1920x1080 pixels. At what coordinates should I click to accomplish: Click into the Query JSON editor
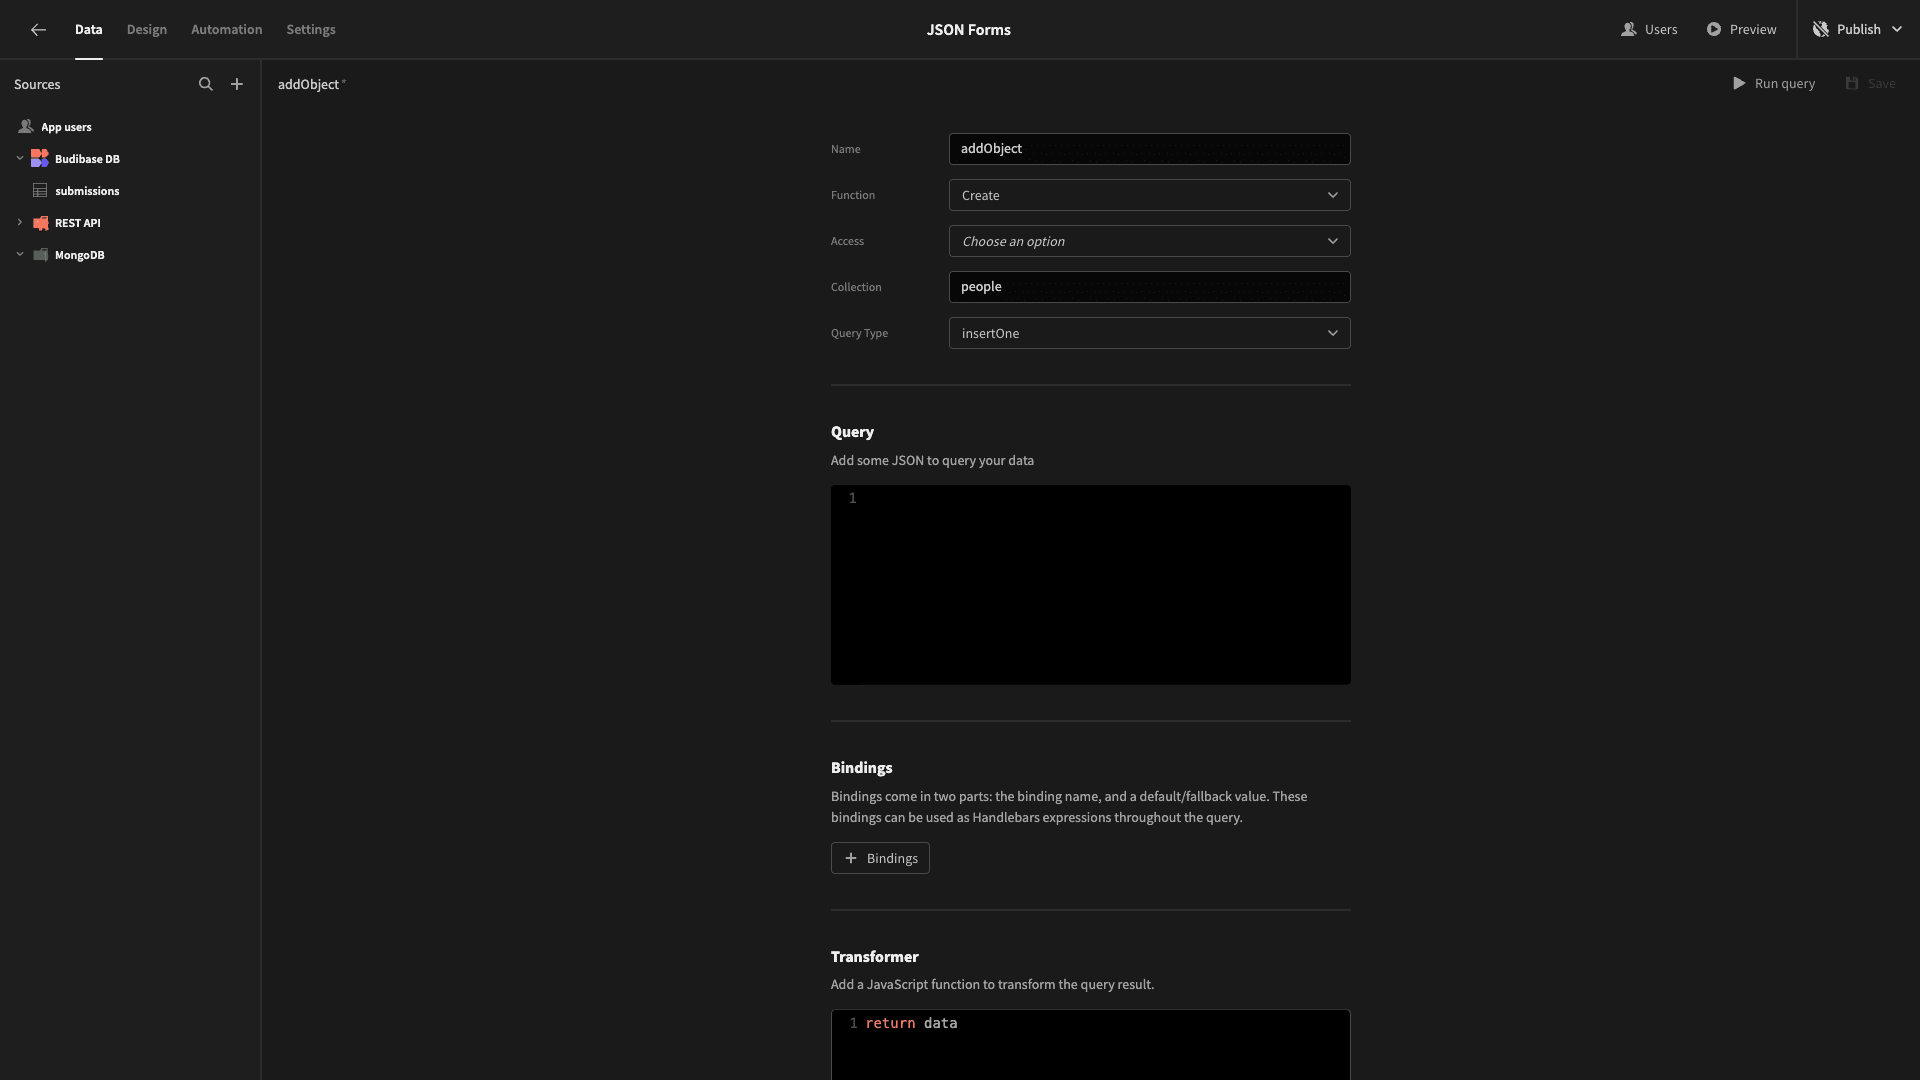1090,585
